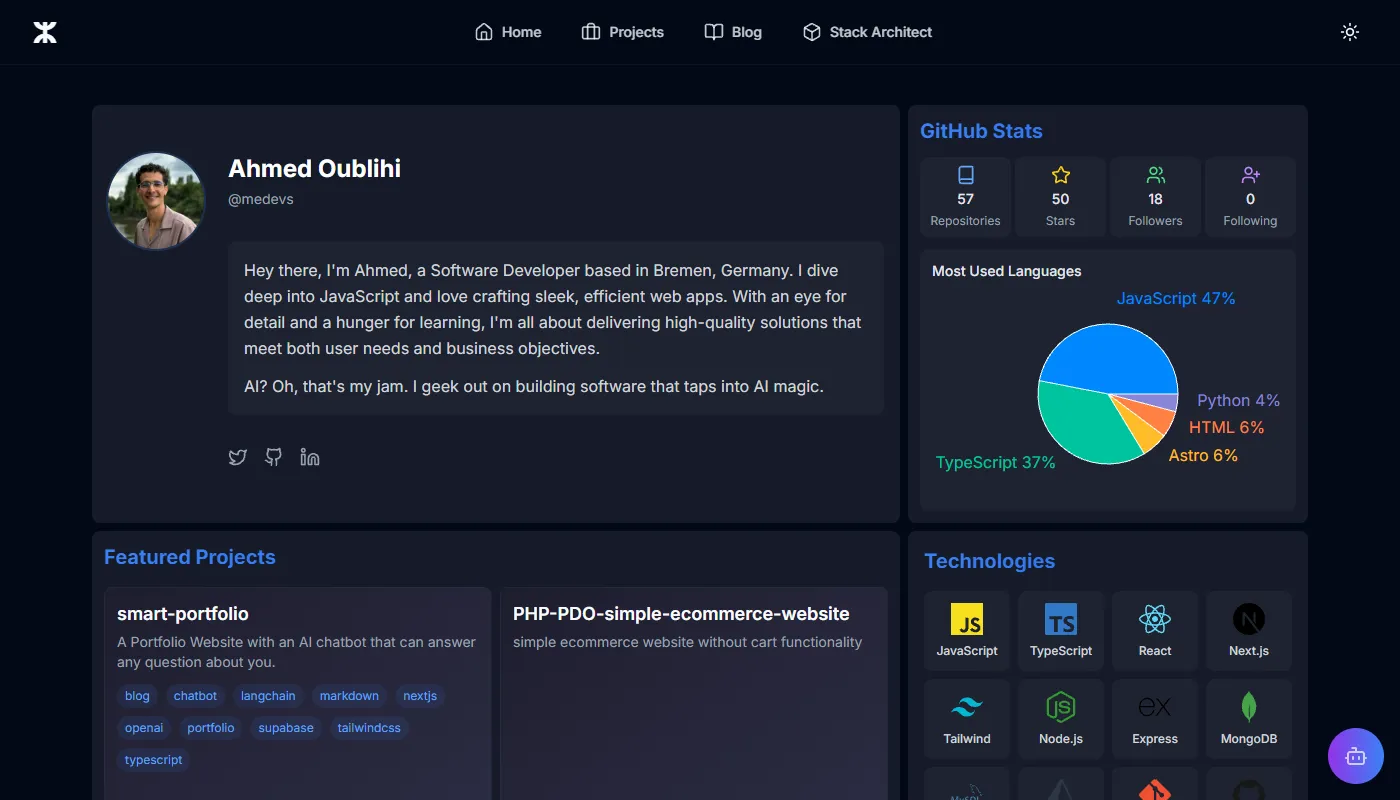The height and width of the screenshot is (800, 1400).
Task: Click the nextjs tag chip
Action: (x=420, y=696)
